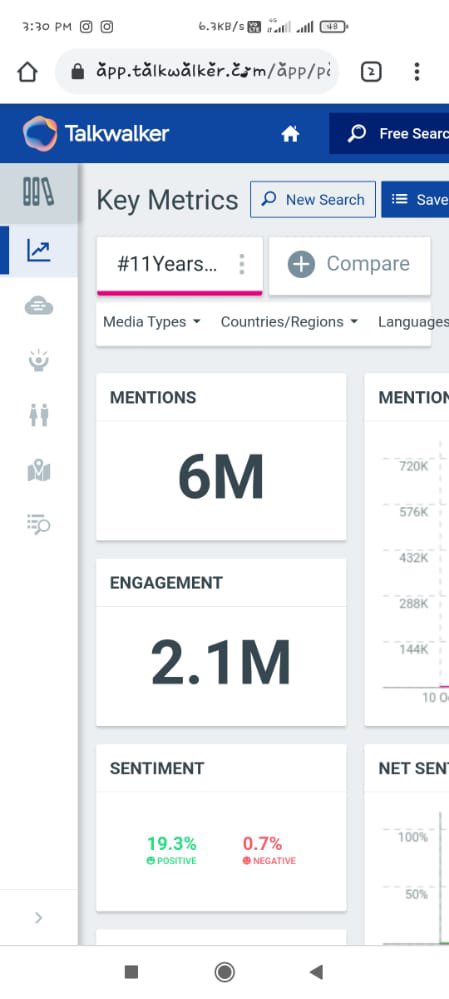Open the themes cloud sidebar icon
Image resolution: width=449 pixels, height=999 pixels.
[39, 306]
